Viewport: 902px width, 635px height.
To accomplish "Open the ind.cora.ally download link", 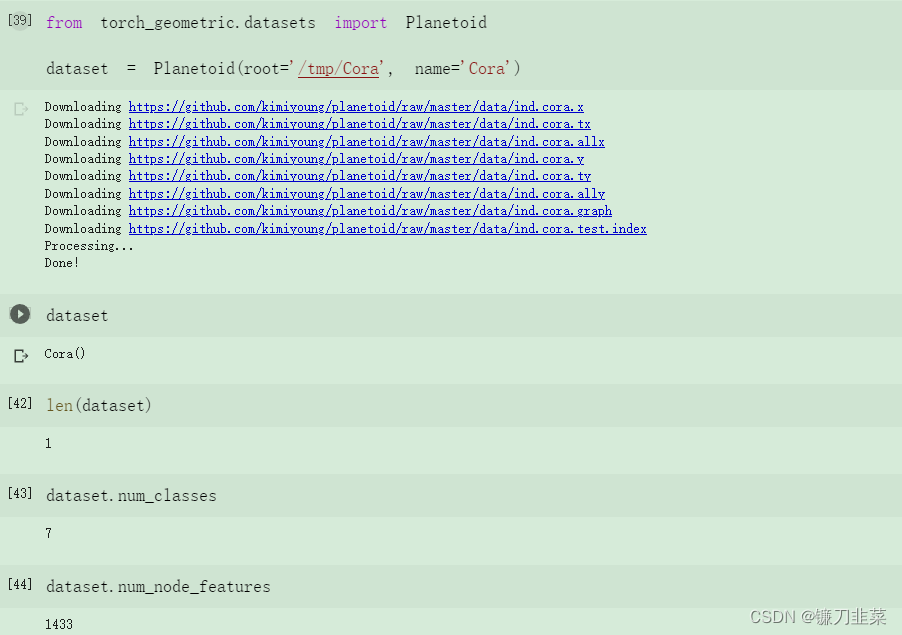I will coord(366,194).
